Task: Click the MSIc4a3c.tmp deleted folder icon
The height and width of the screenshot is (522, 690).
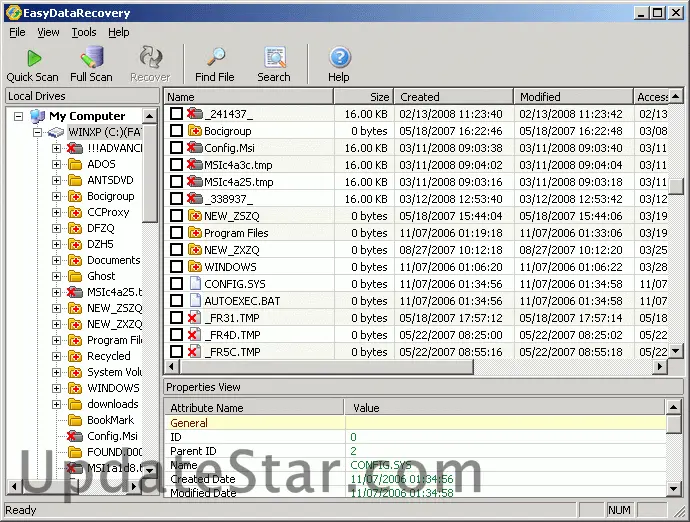Action: click(194, 165)
